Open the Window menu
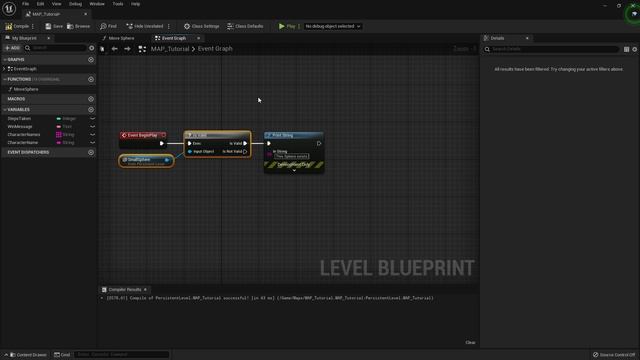This screenshot has height=360, width=640. (97, 4)
